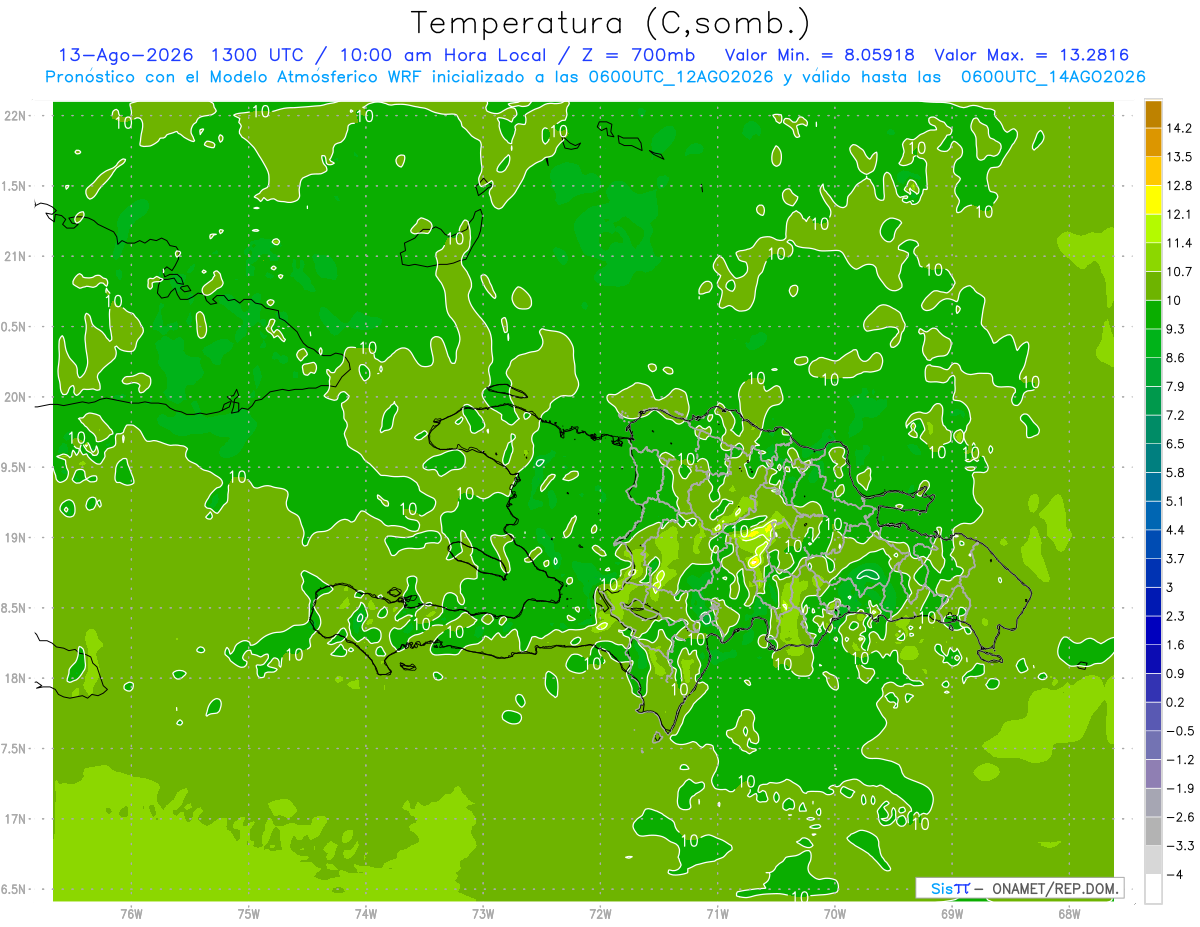1200x927 pixels.
Task: Click the '12.1' color scale label
Action: [x=1180, y=214]
